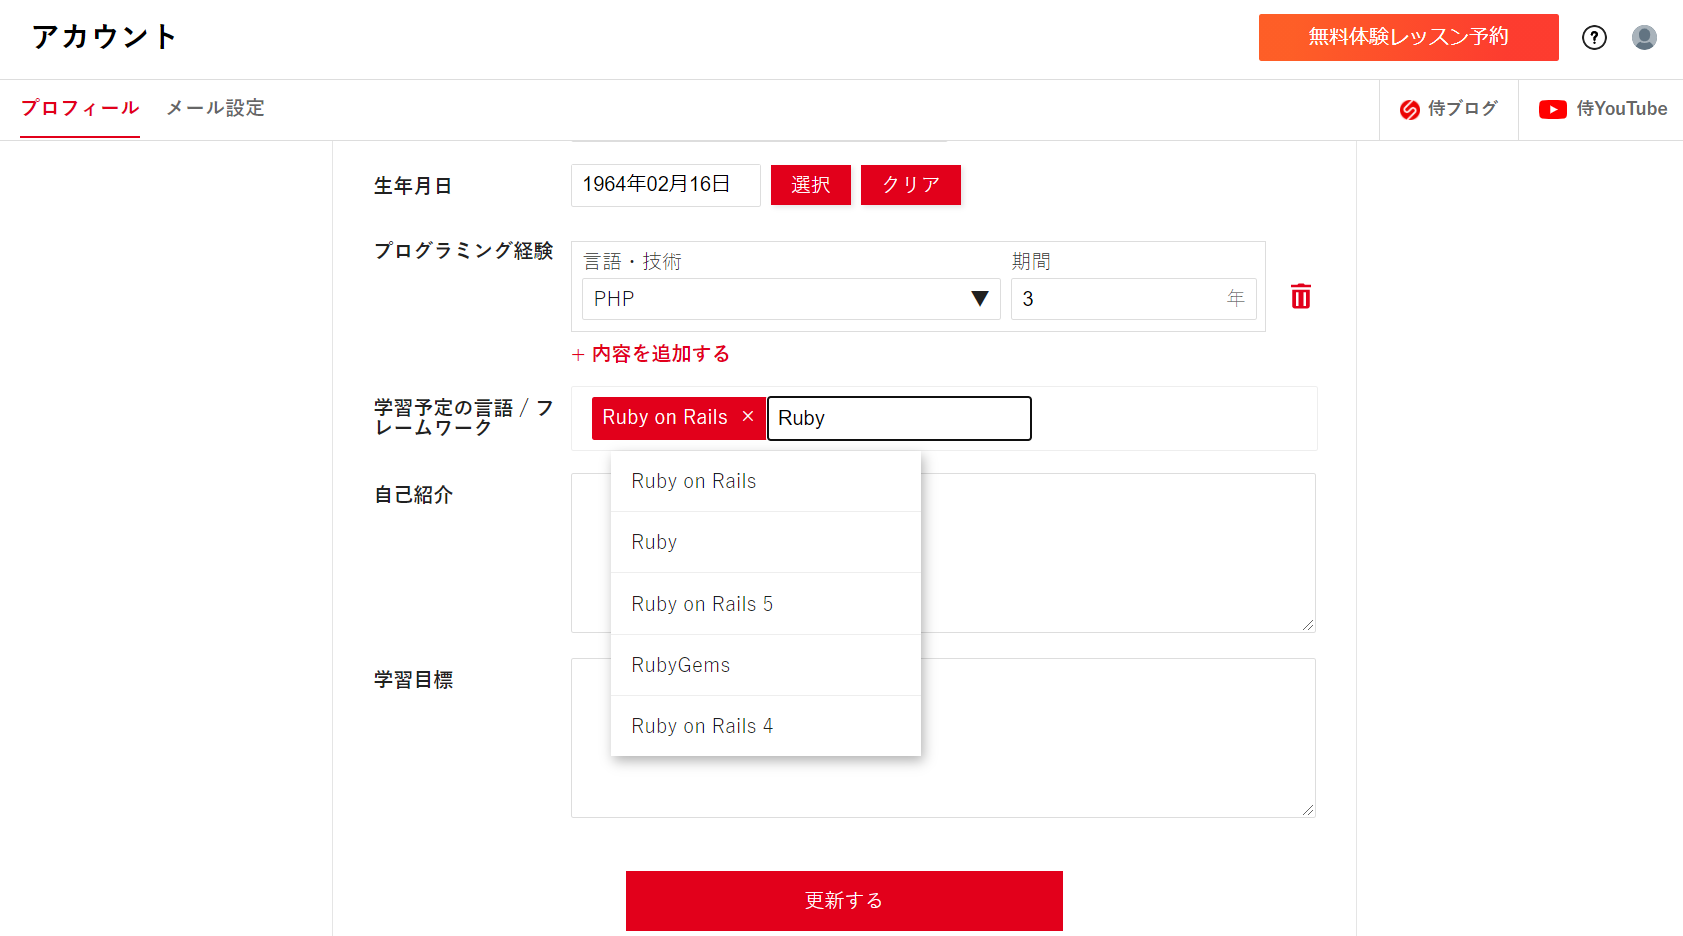Focus the 期間 years input field

tap(1120, 299)
